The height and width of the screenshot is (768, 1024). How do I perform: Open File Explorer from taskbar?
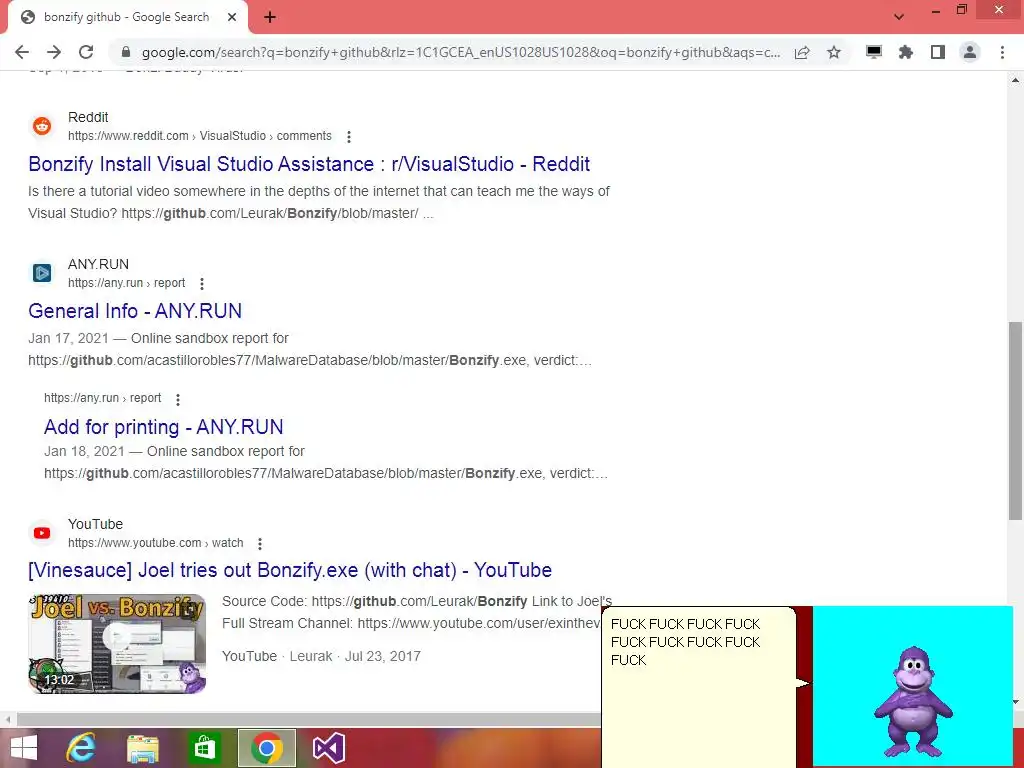click(142, 748)
